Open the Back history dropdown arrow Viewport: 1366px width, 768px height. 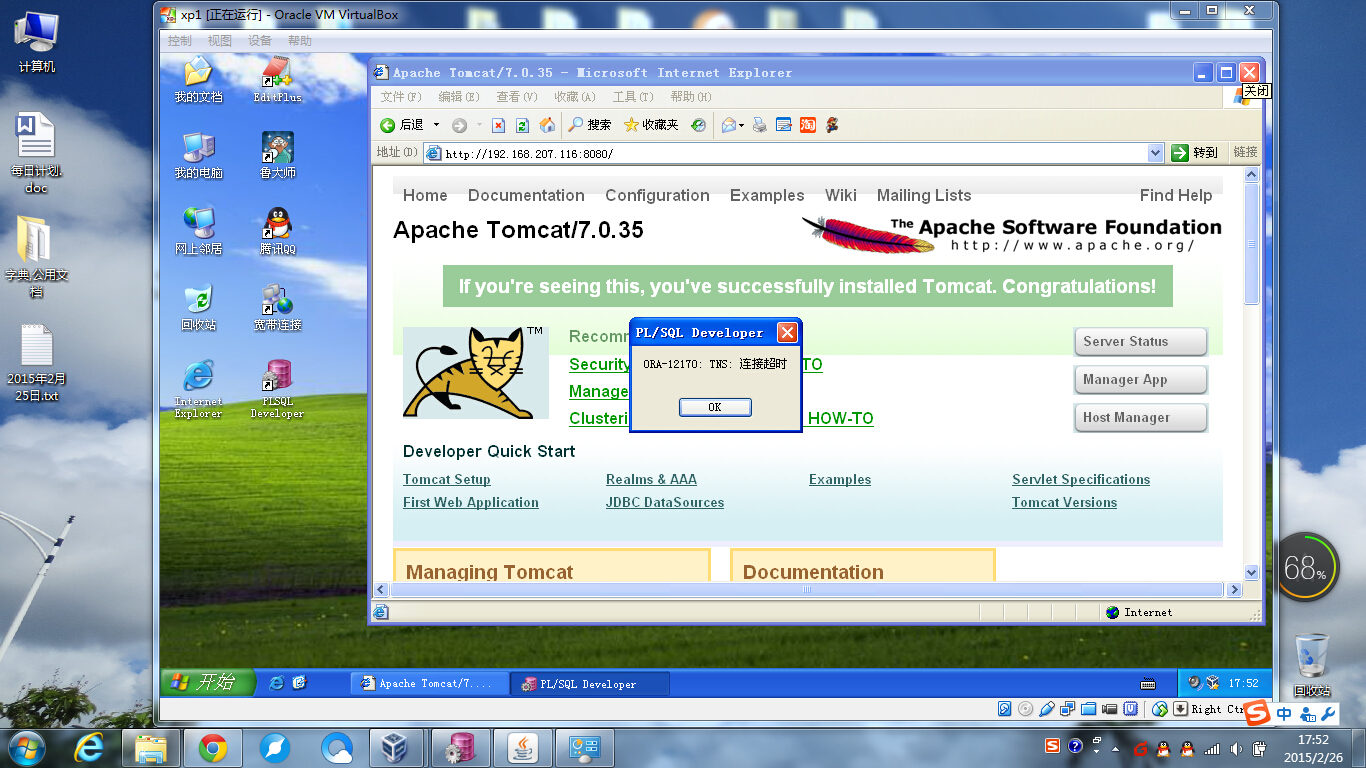click(436, 125)
